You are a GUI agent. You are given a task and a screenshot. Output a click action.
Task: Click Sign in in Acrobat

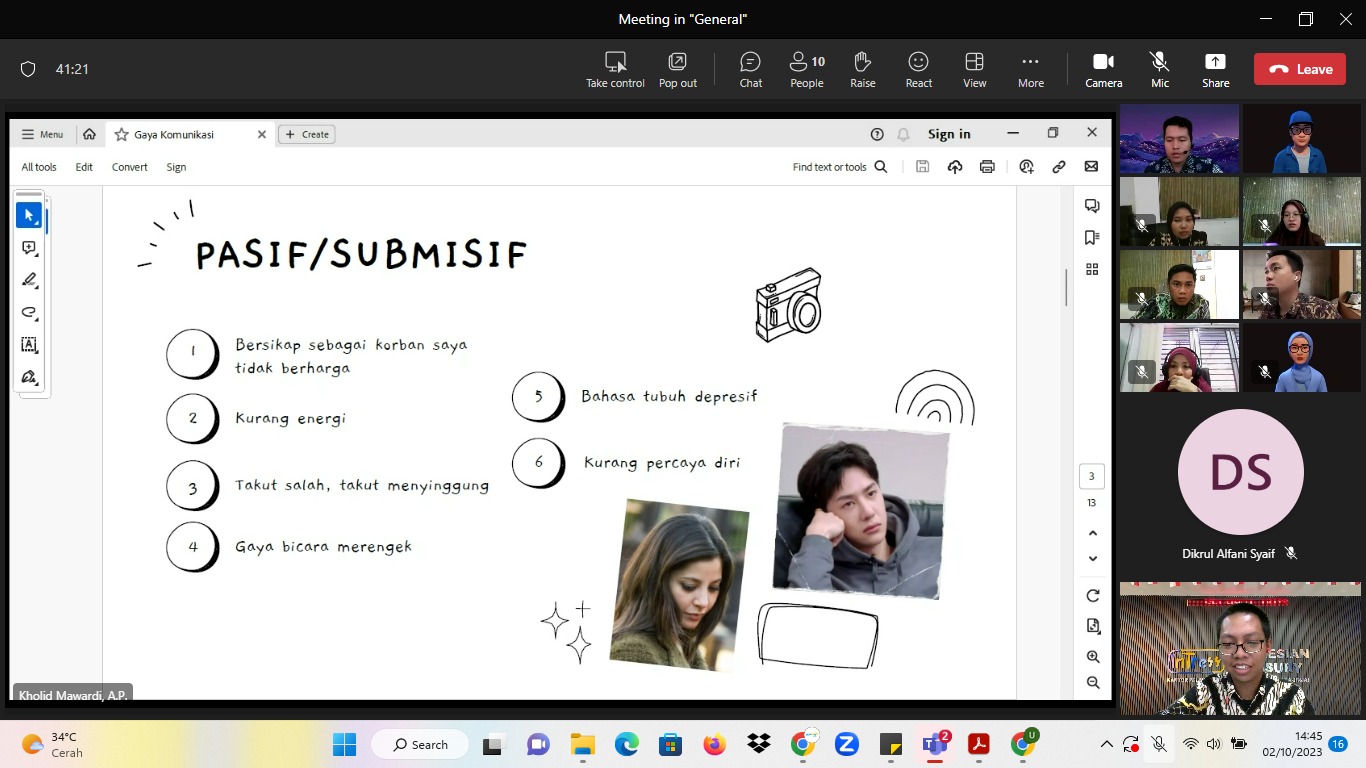pyautogui.click(x=948, y=134)
